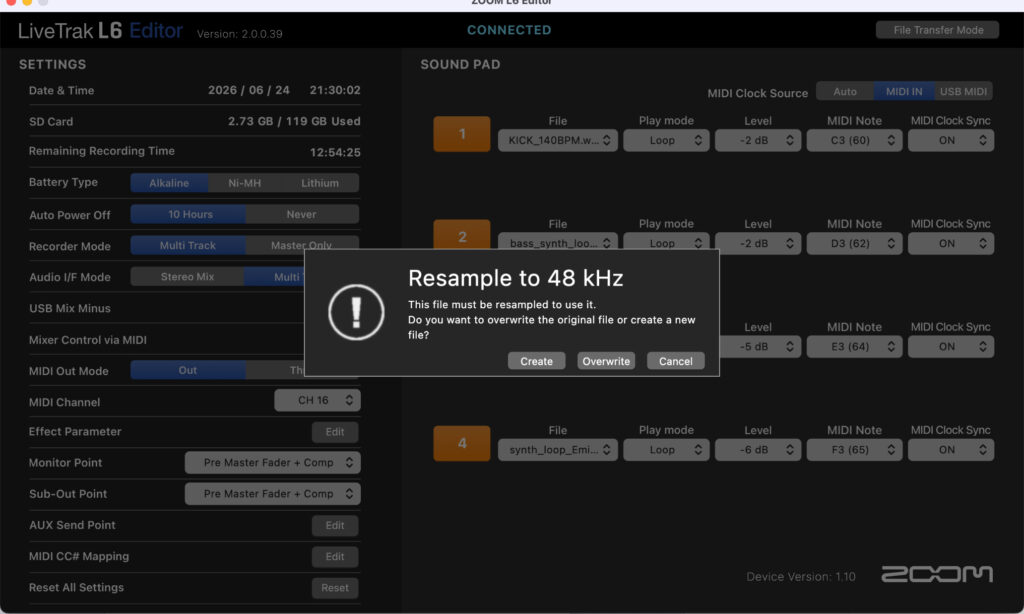Click the SOUND PAD heading

(460, 65)
